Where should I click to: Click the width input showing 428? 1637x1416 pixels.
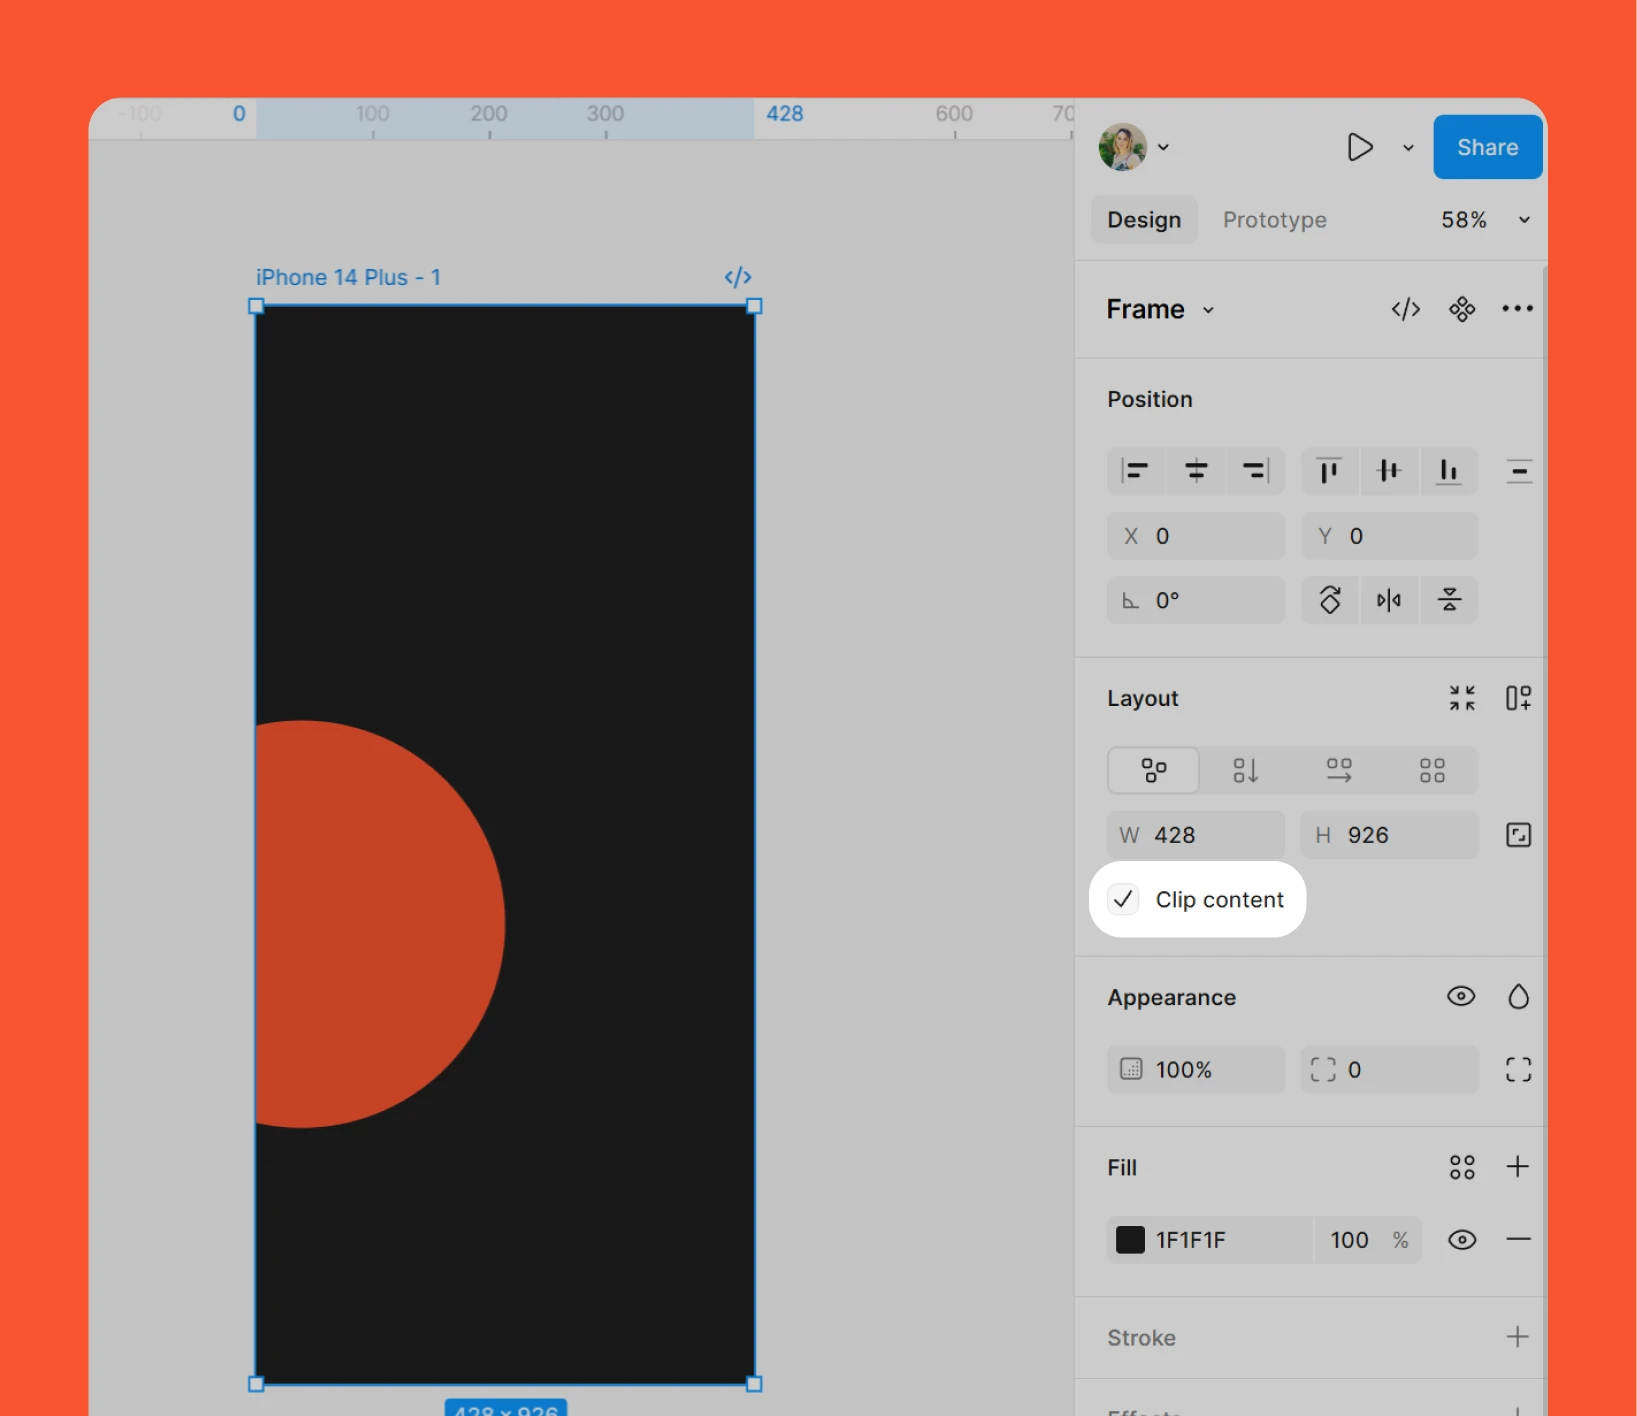[1195, 834]
